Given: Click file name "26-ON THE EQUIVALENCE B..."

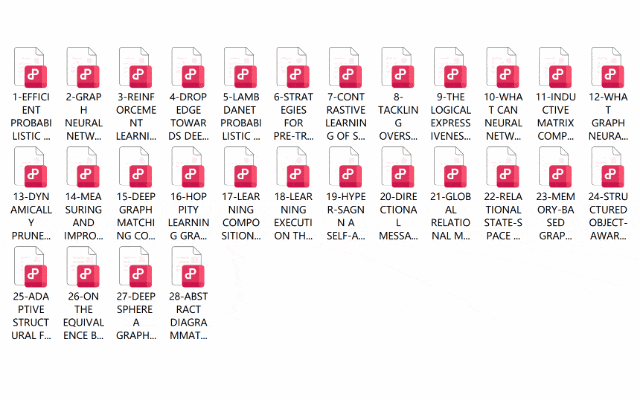Looking at the screenshot, I should click(x=83, y=316).
